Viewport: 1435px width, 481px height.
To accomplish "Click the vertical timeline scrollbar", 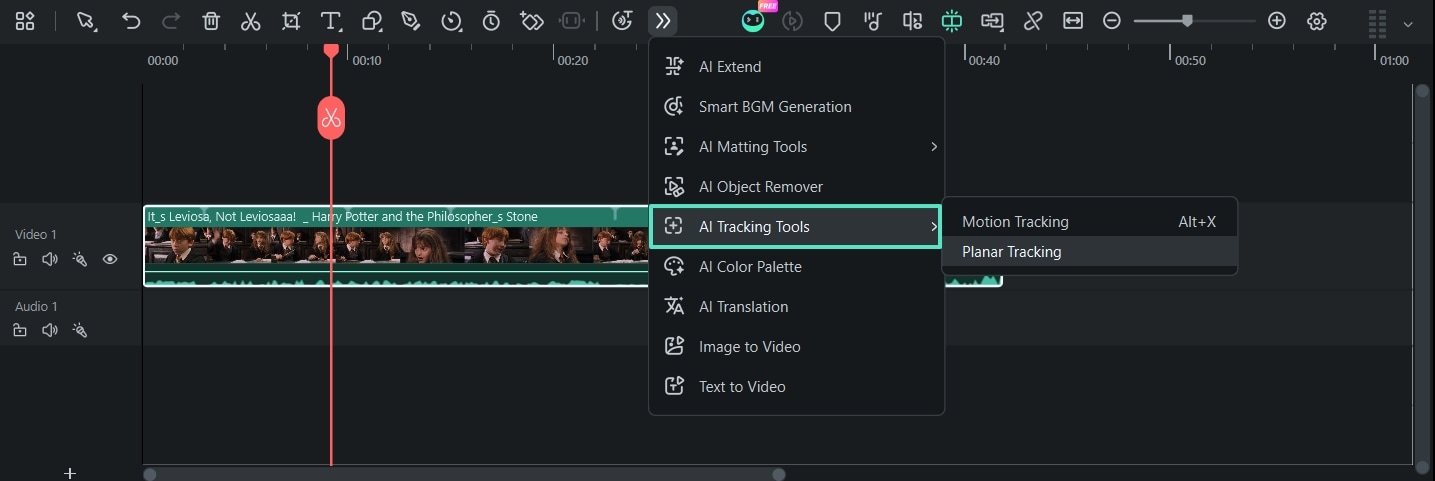I will 1422,277.
